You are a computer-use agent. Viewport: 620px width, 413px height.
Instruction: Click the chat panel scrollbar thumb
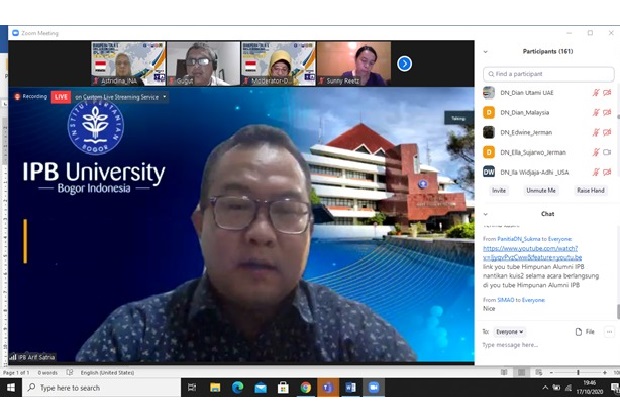[x=618, y=311]
